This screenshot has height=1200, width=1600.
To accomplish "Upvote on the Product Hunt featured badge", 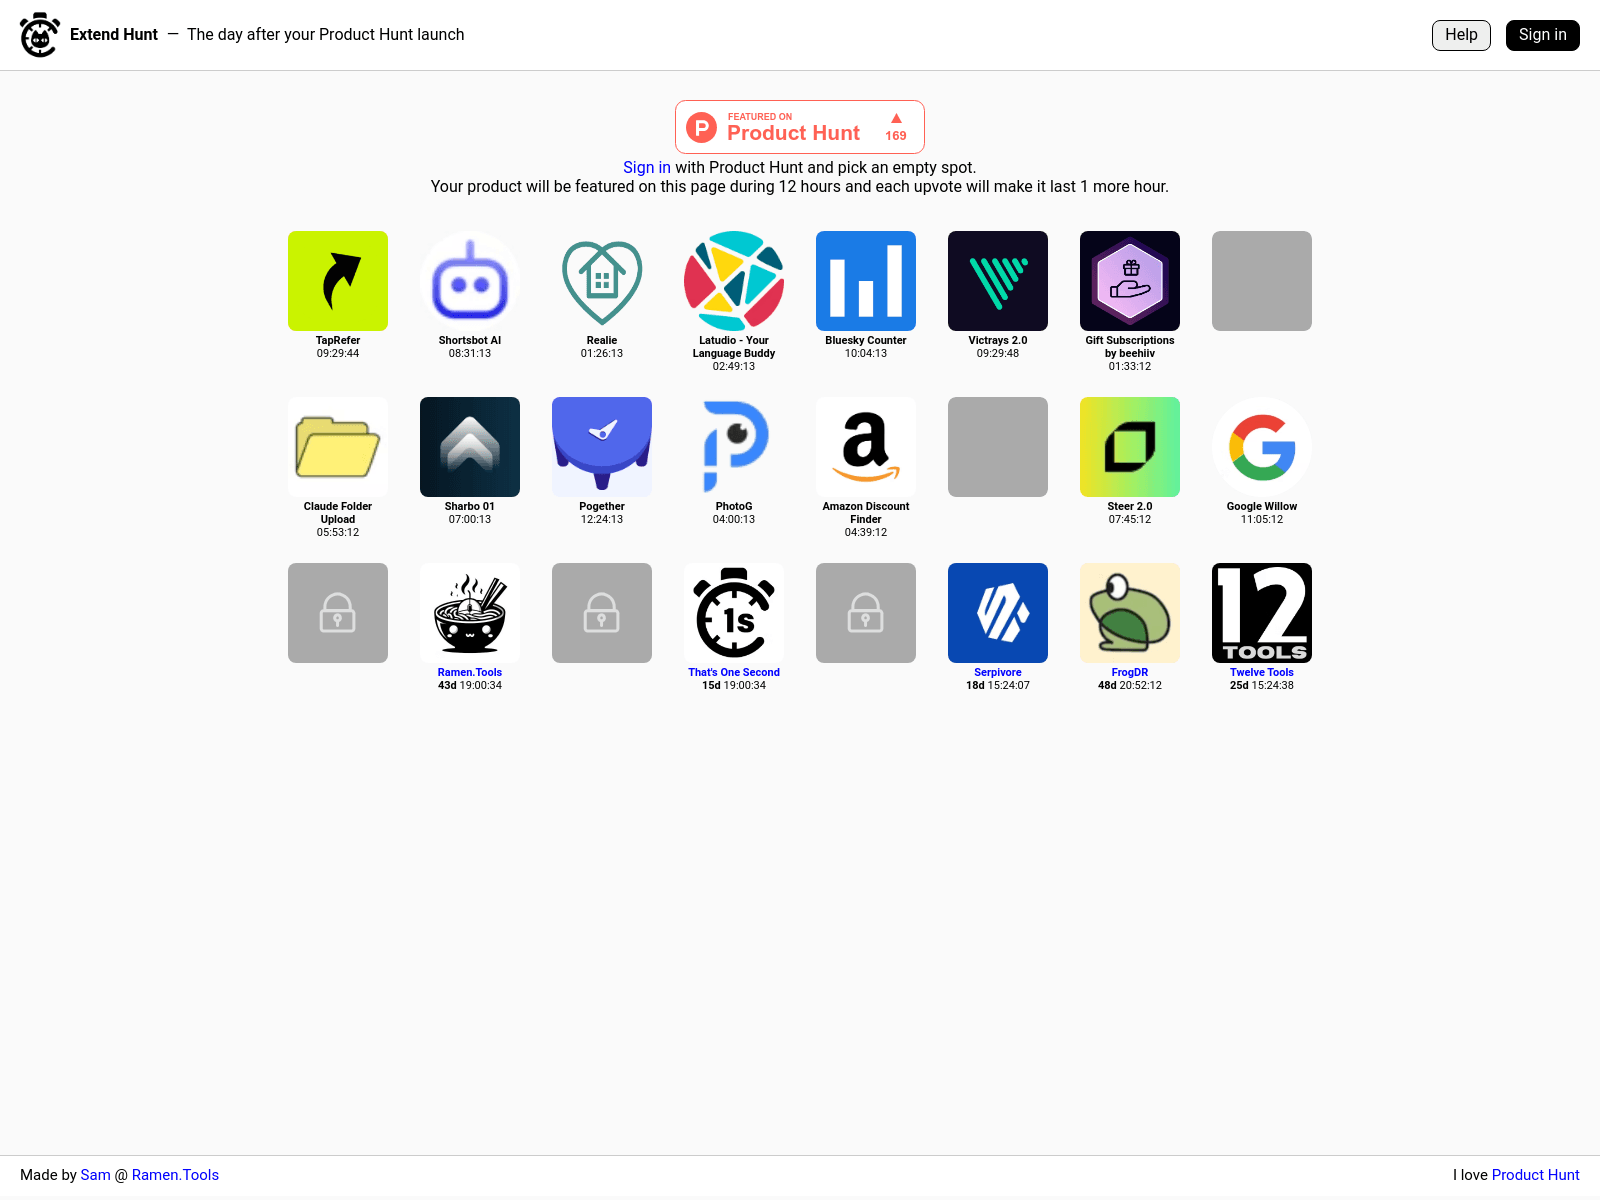I will click(x=893, y=125).
